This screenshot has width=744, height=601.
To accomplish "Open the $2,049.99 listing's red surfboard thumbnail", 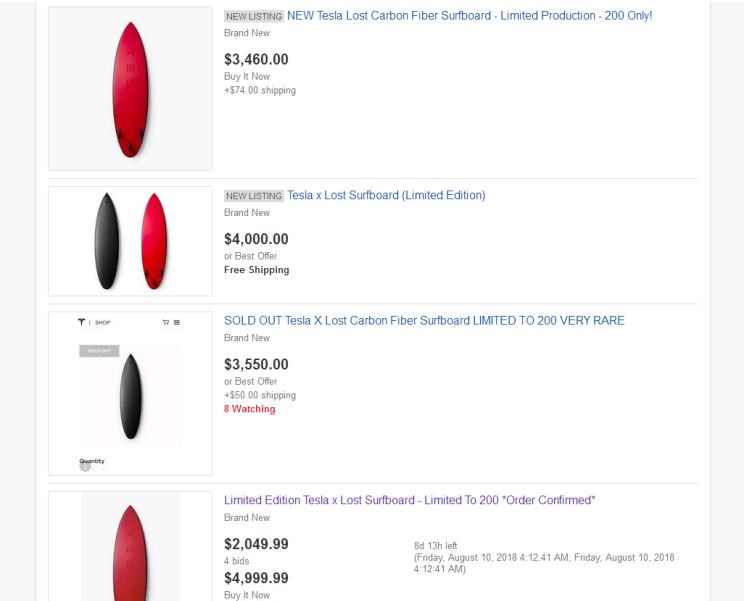I will pyautogui.click(x=130, y=552).
